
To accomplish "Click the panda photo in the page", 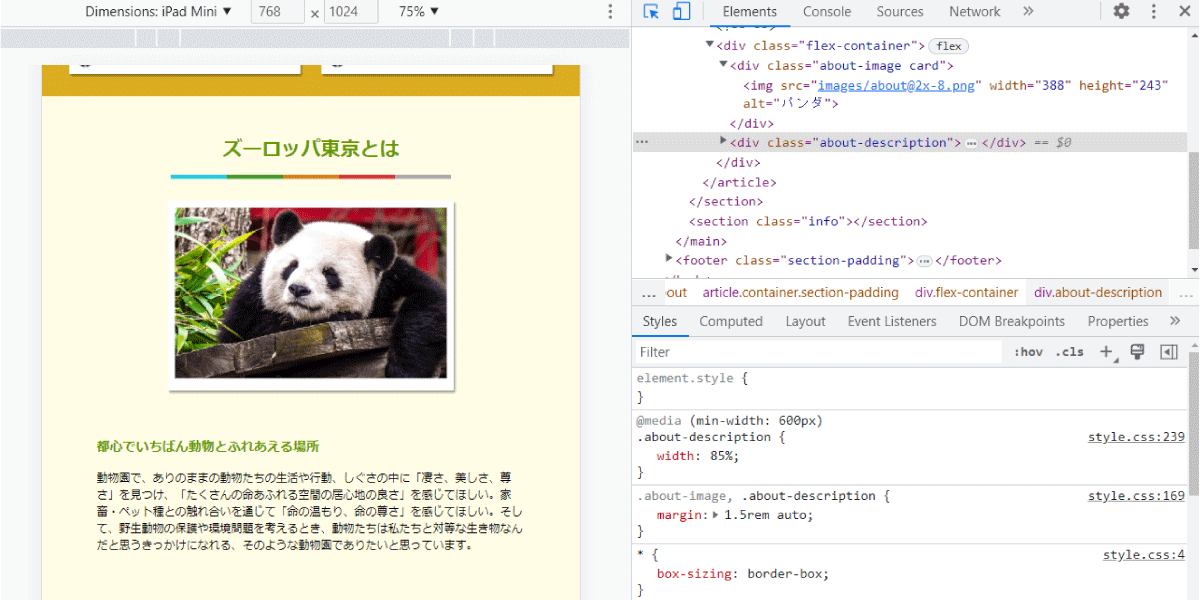I will tap(311, 293).
